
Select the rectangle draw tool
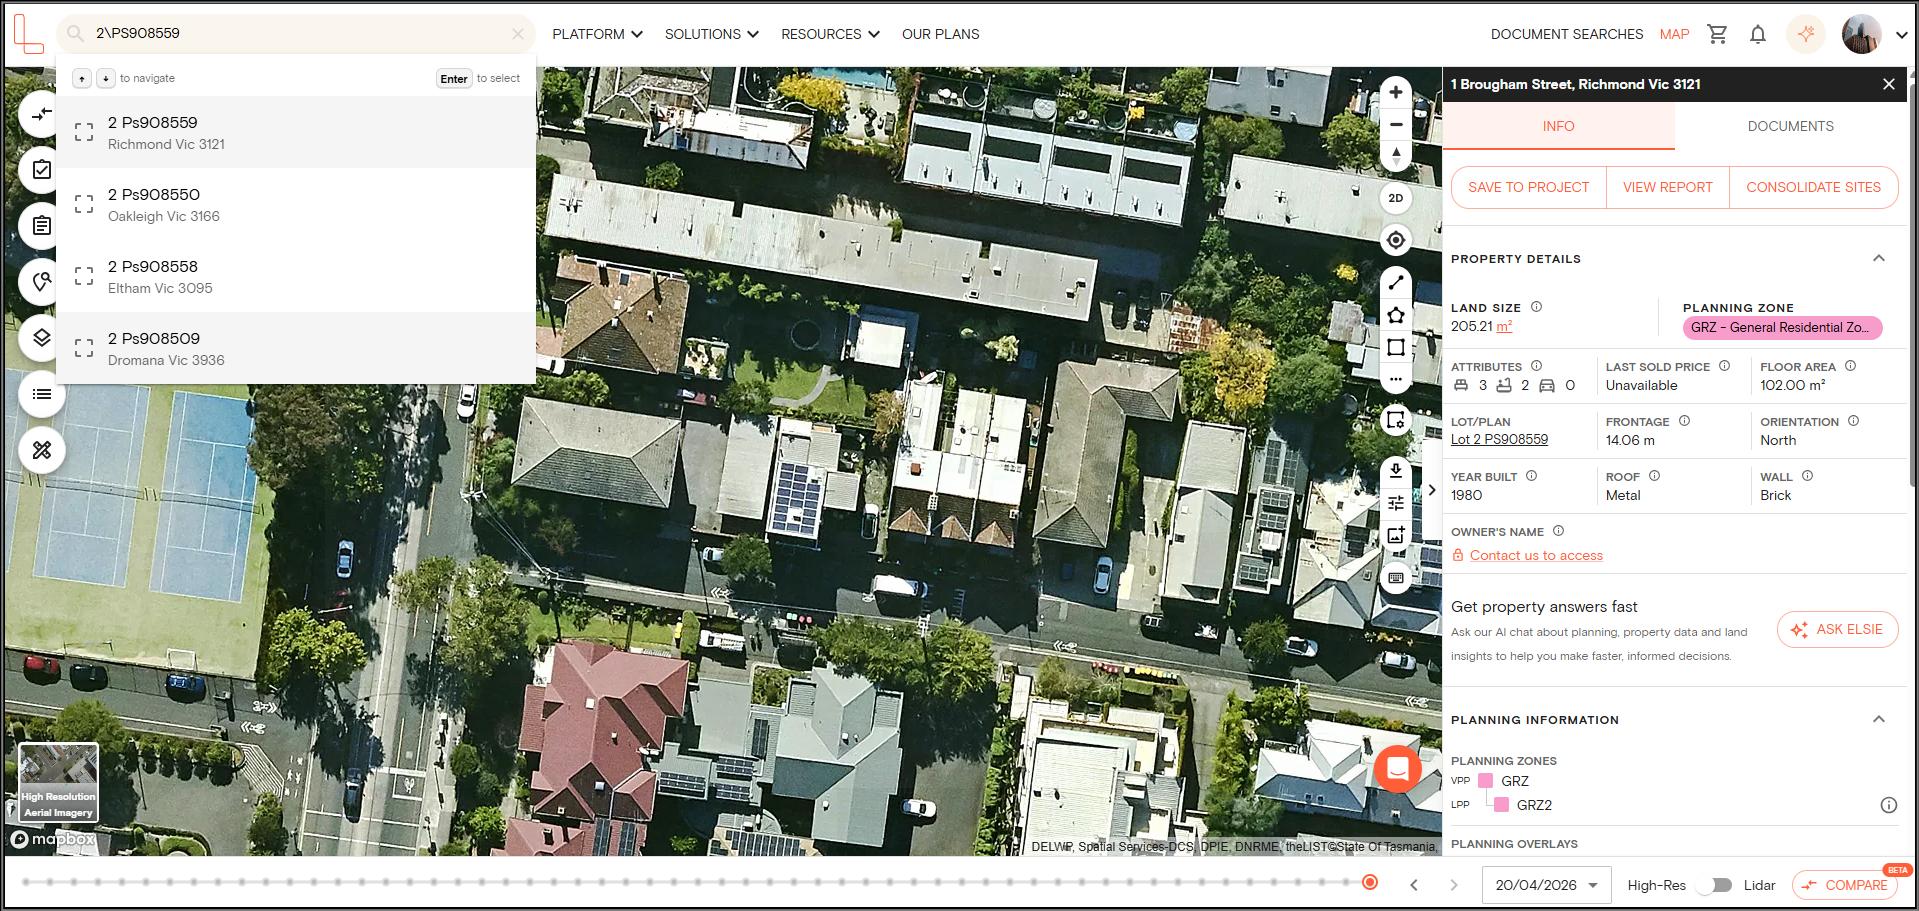[x=1396, y=347]
